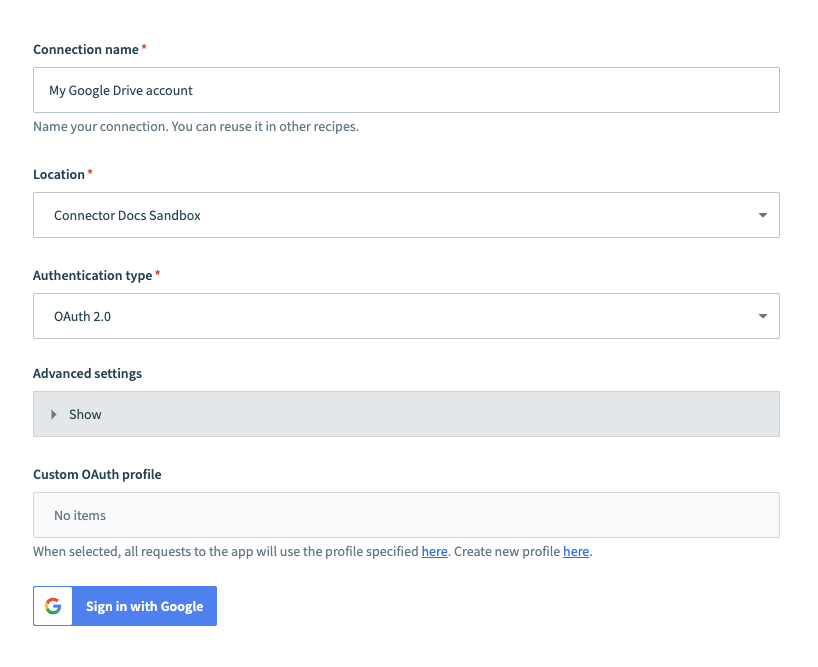Screen dimensions: 818x667
Task: Click 'here' link after Create new profile
Action: click(575, 551)
